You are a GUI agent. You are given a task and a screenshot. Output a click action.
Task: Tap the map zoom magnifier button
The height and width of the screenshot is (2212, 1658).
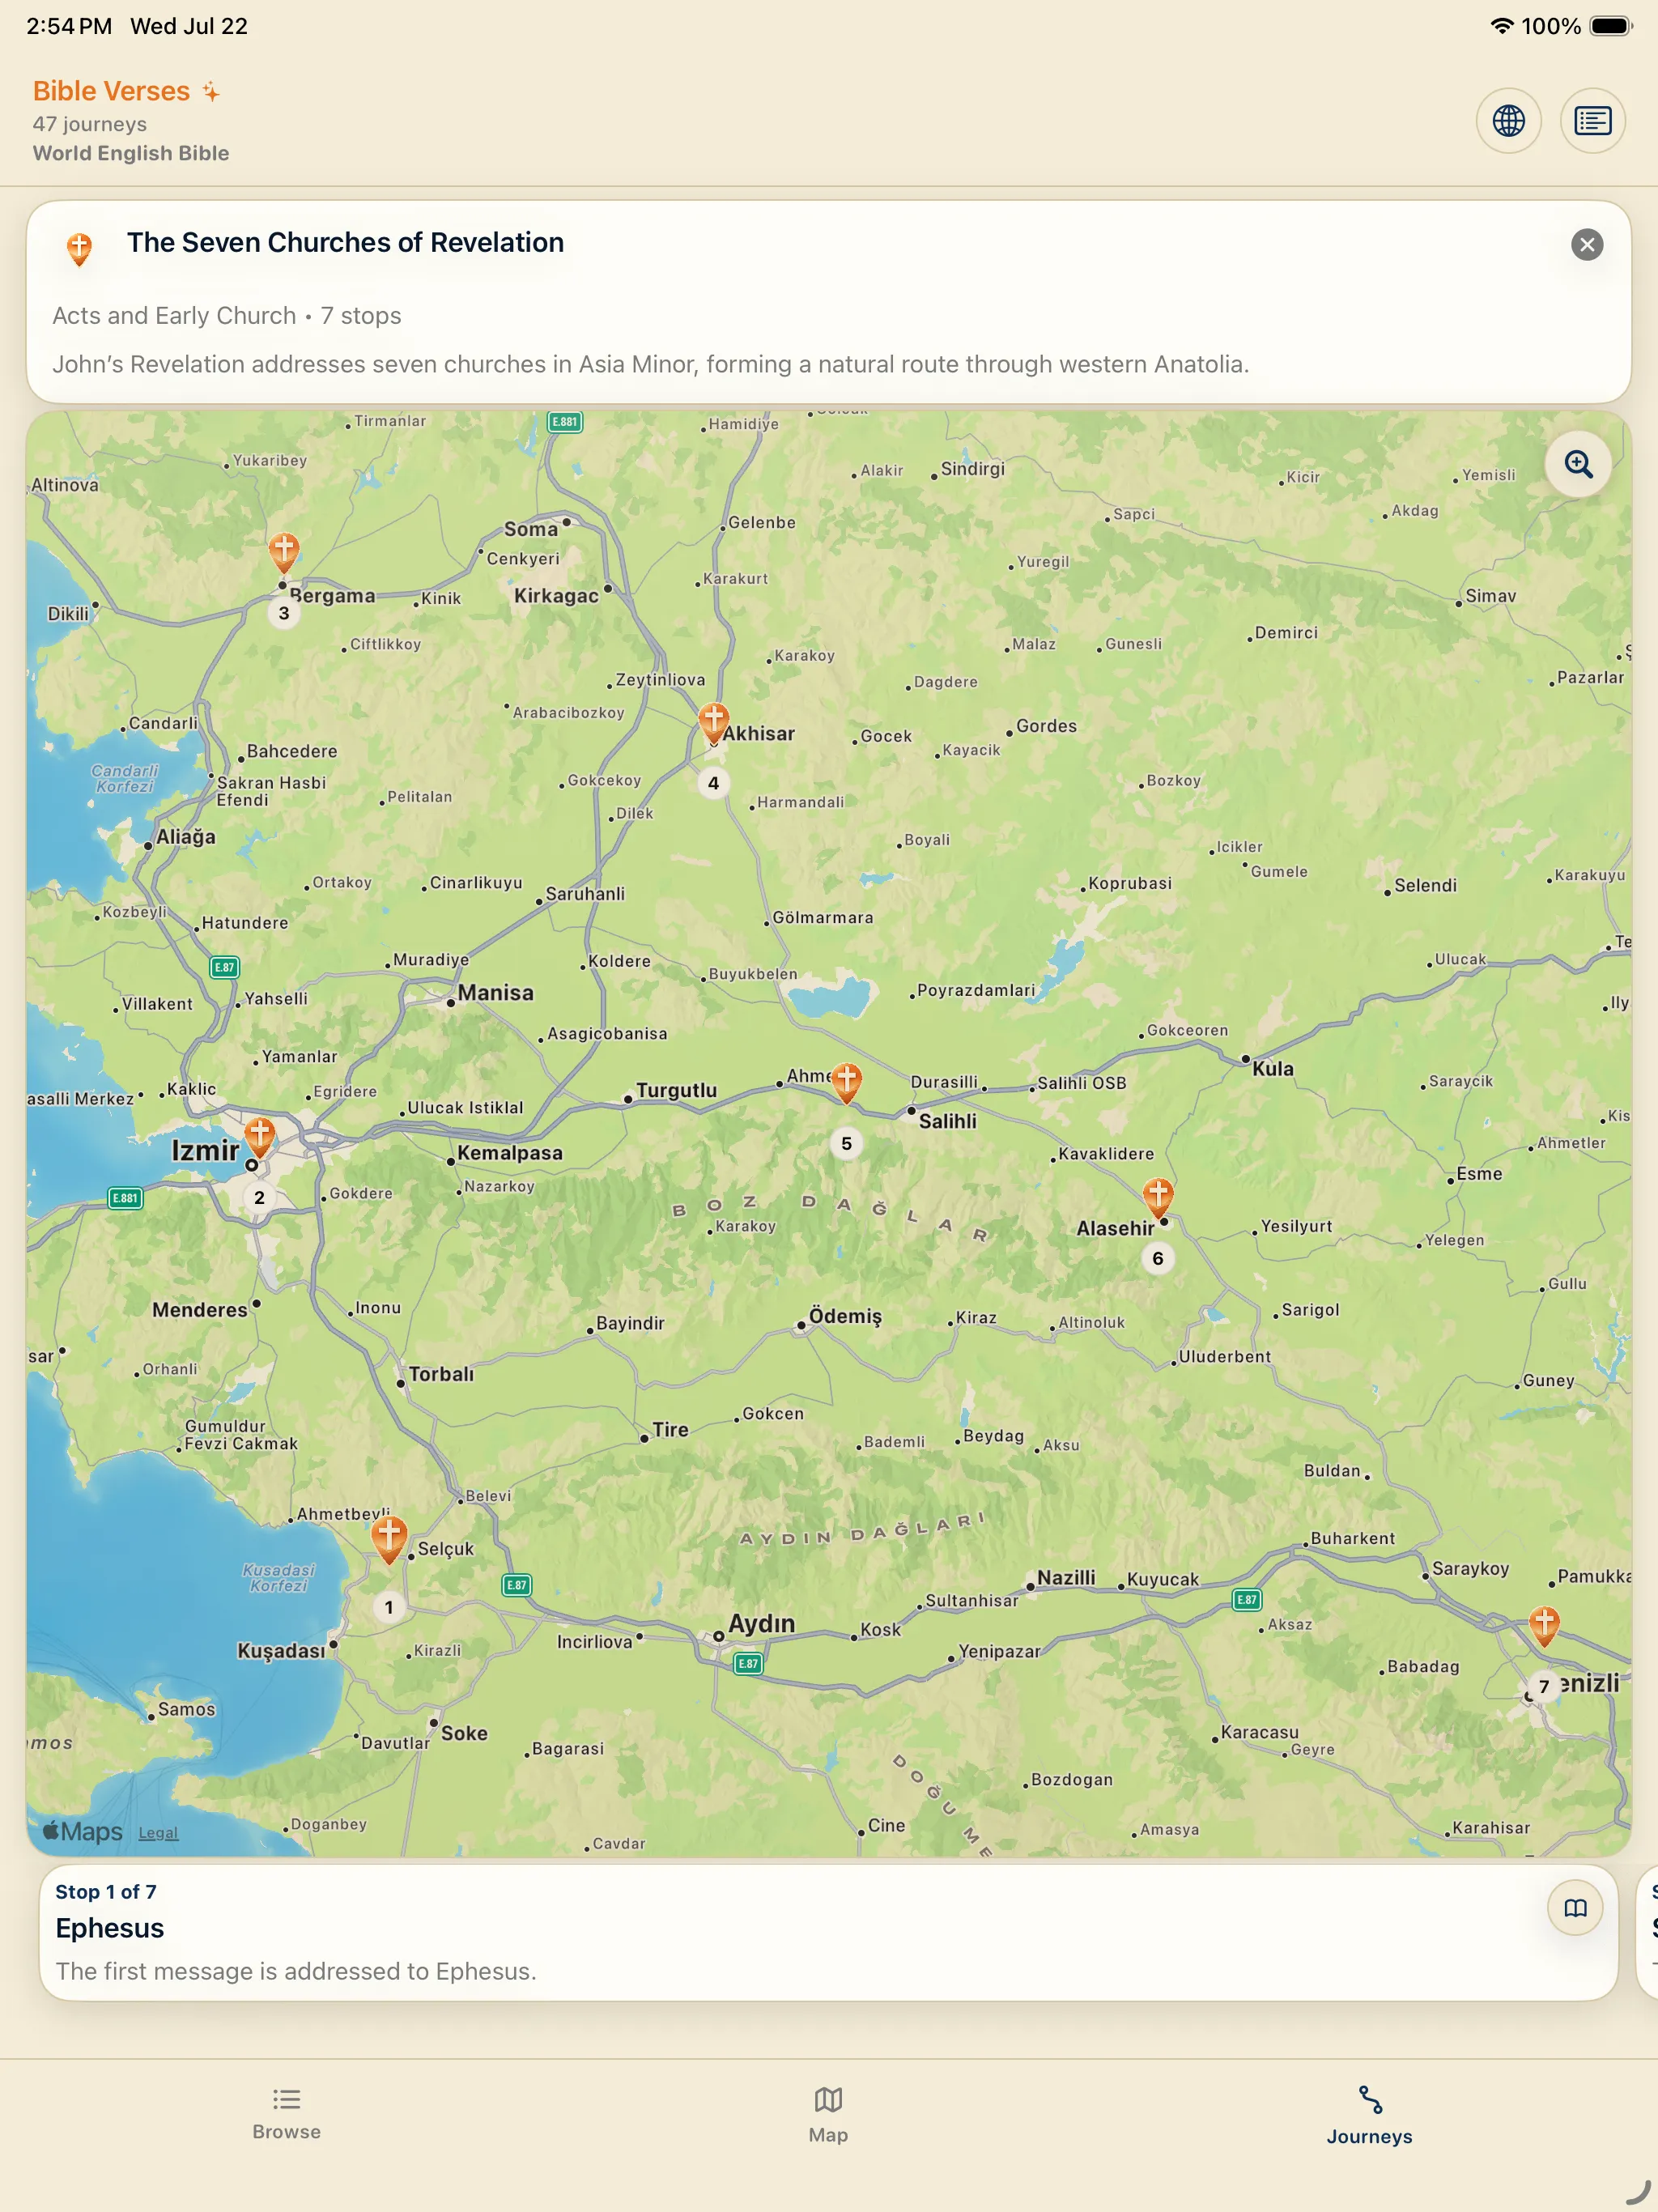[x=1578, y=464]
